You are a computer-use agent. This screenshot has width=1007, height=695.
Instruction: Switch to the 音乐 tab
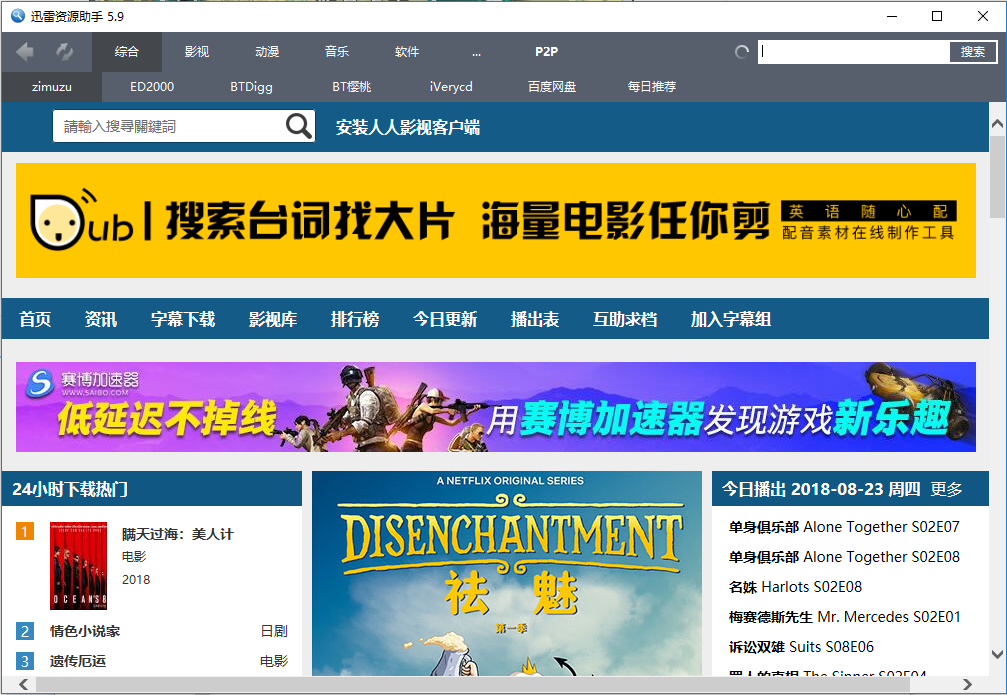tap(337, 51)
